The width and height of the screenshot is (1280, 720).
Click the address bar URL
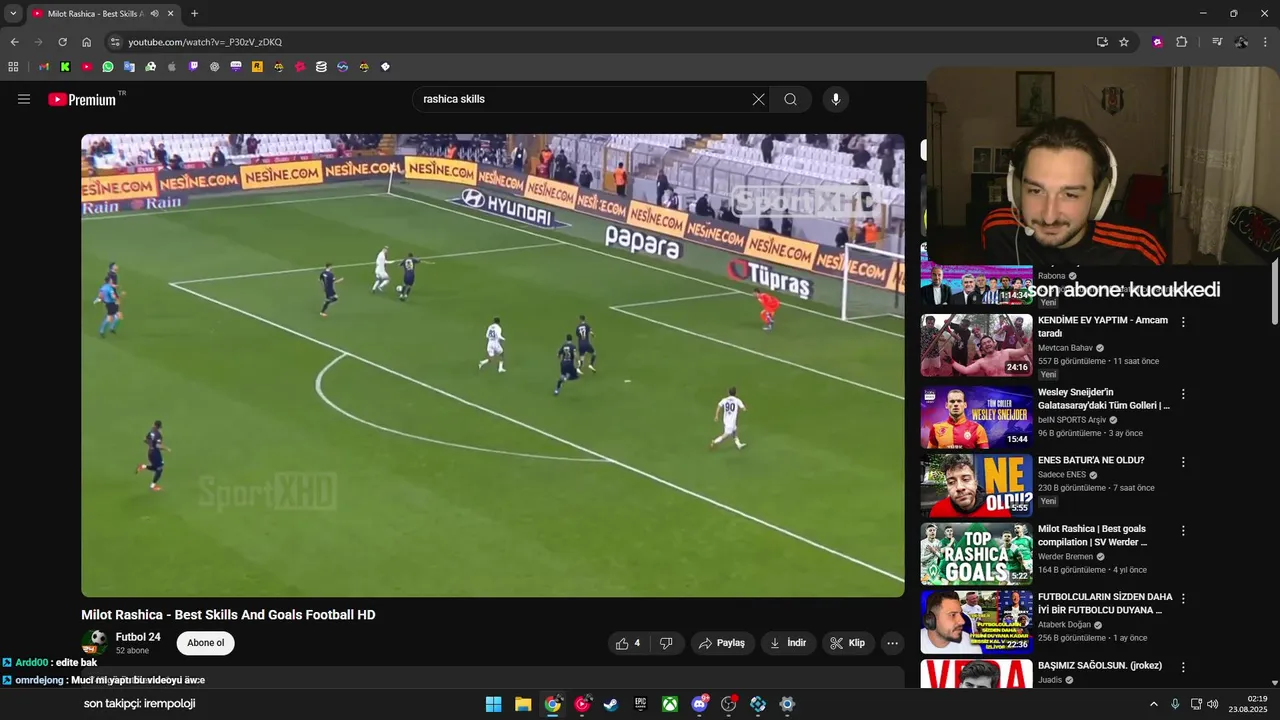205,42
